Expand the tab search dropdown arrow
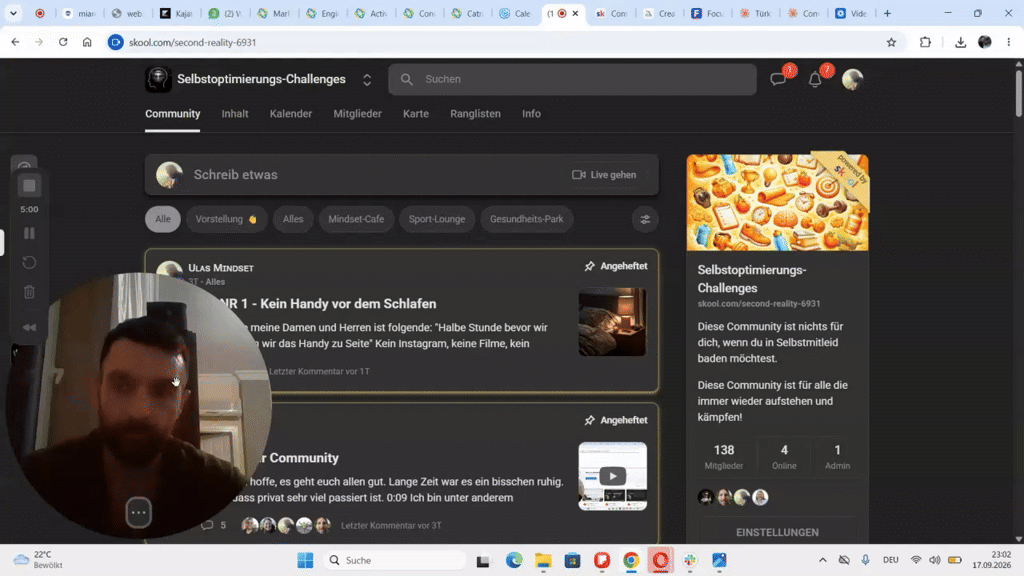The width and height of the screenshot is (1024, 576). coord(13,13)
